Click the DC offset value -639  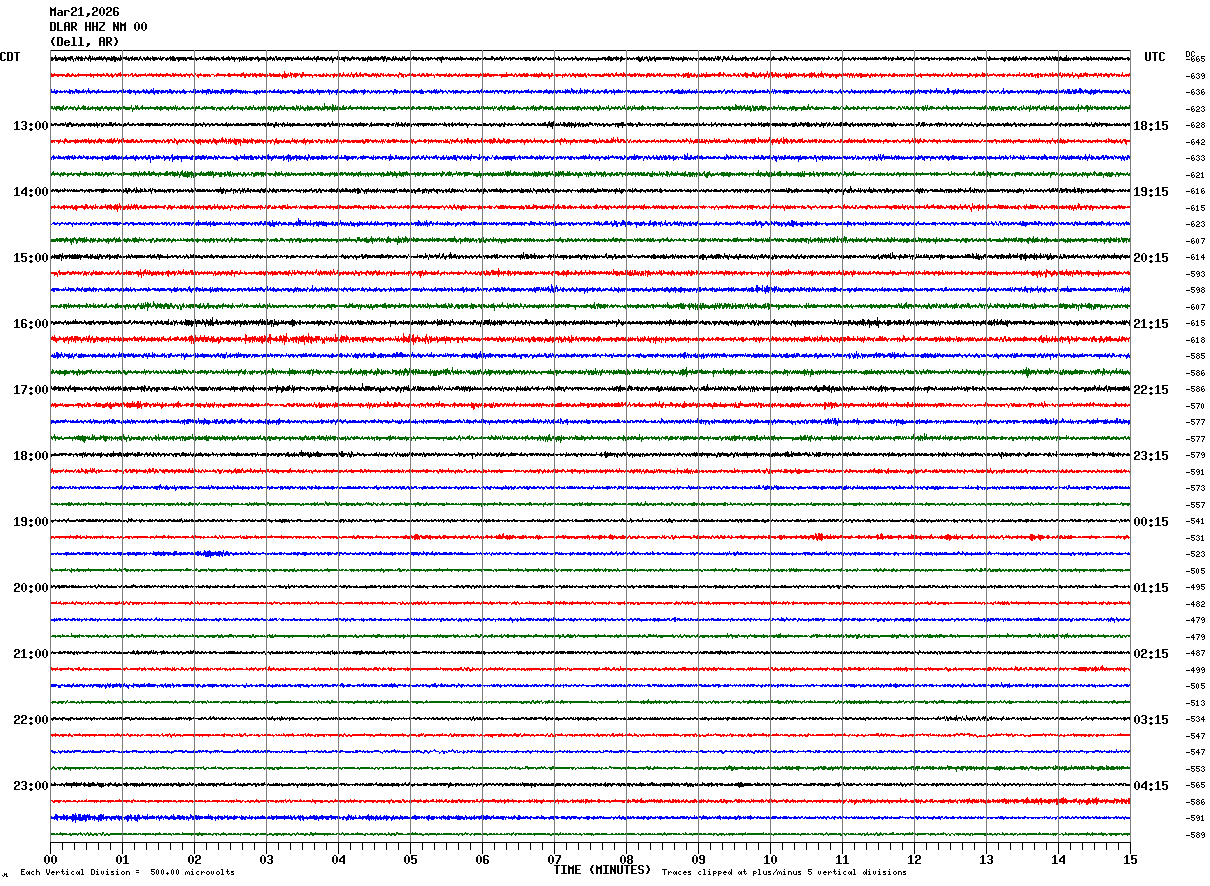click(x=1195, y=76)
